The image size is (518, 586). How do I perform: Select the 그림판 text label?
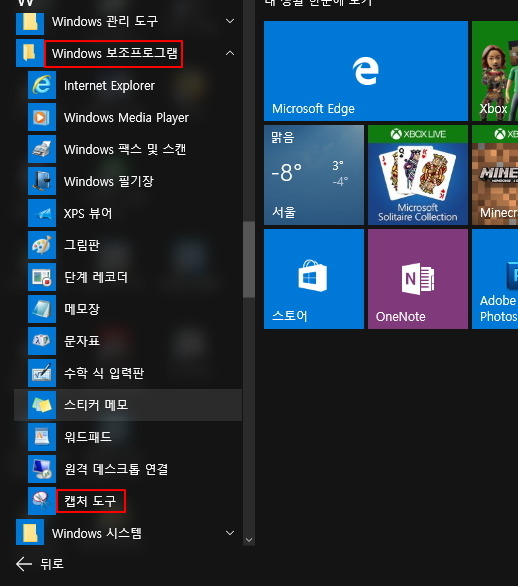[x=82, y=245]
